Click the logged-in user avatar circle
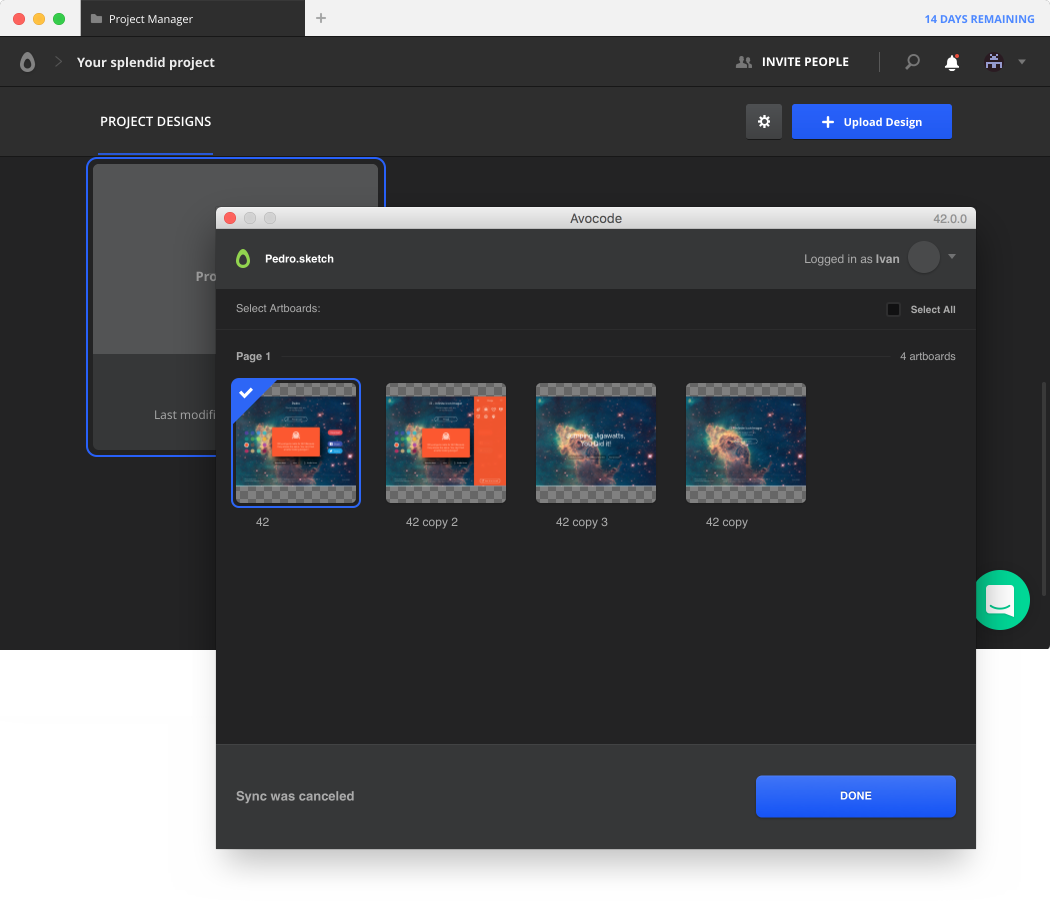This screenshot has height=904, width=1050. pyautogui.click(x=923, y=257)
